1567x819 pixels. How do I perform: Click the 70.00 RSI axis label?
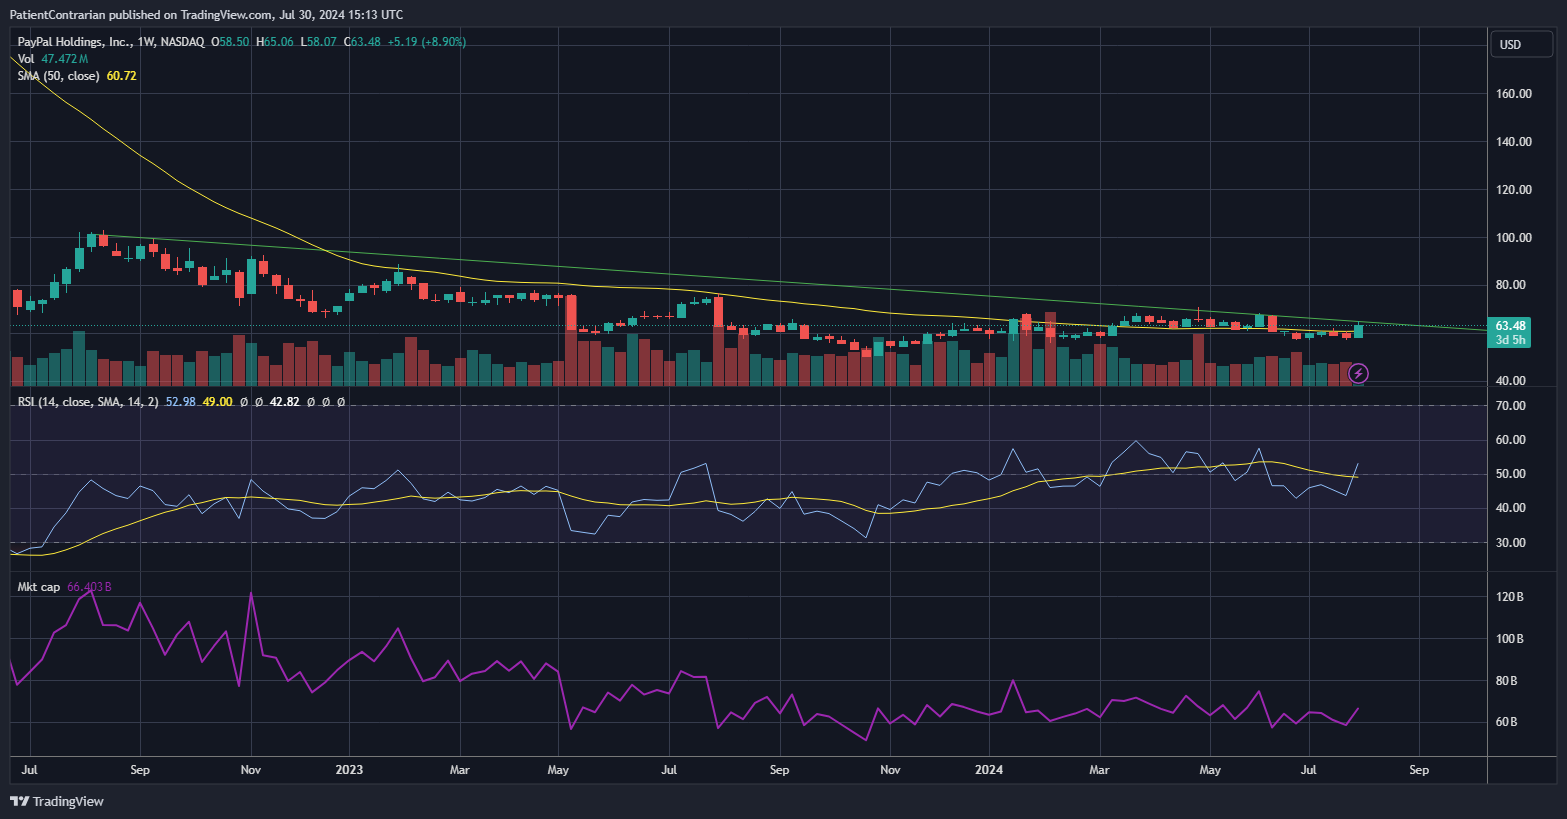coord(1511,406)
